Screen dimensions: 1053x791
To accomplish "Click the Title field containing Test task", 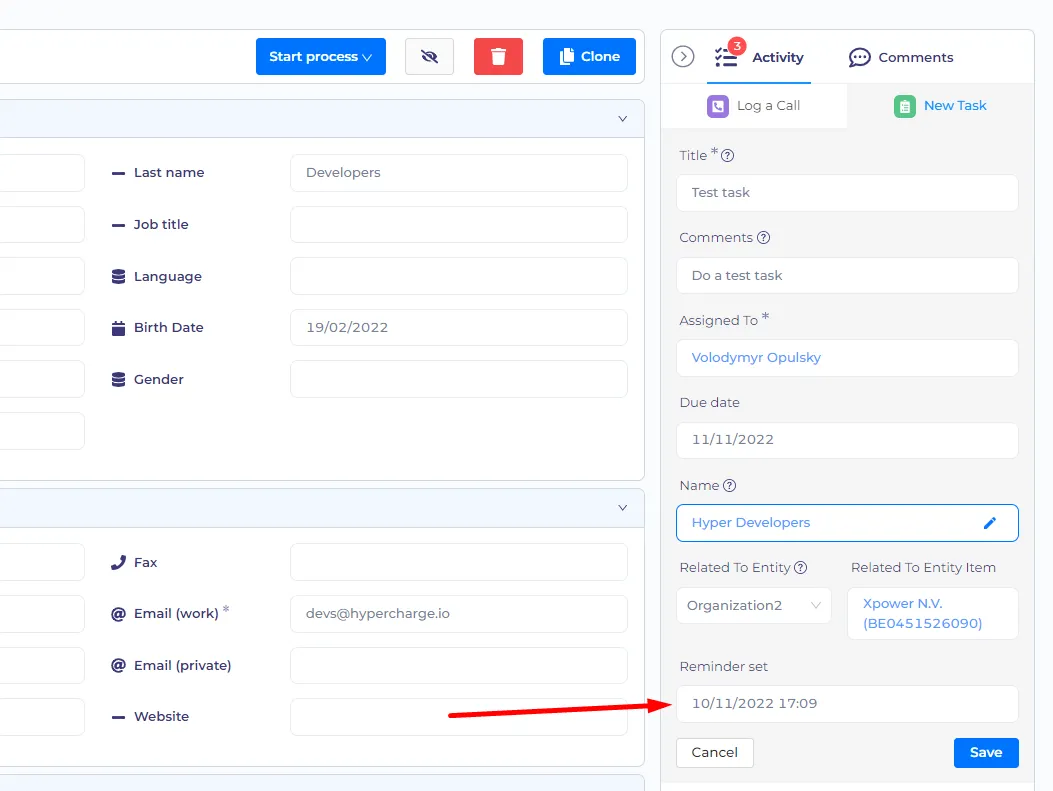I will point(847,193).
